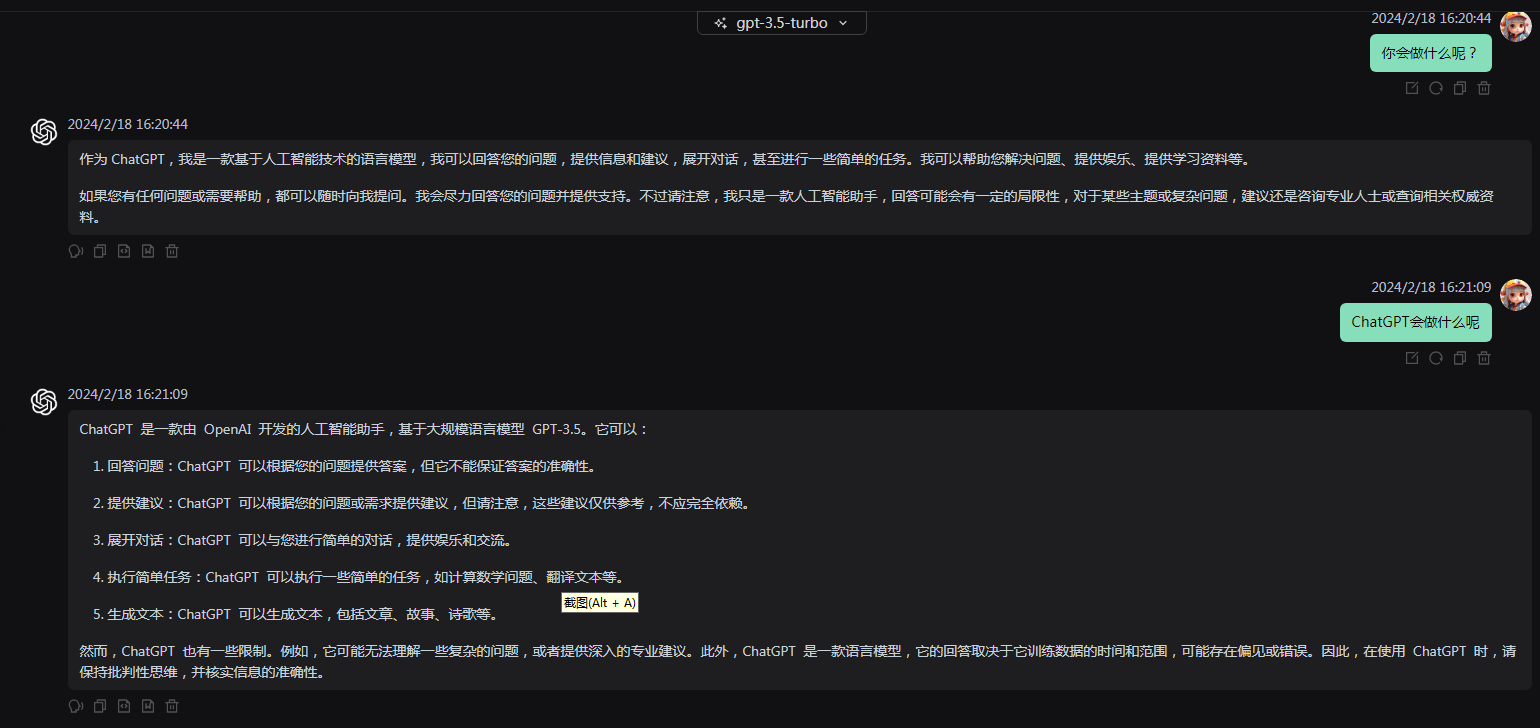Click the user avatar beside '你会做什么呢？'
Viewport: 1540px width, 728px height.
coord(1515,26)
